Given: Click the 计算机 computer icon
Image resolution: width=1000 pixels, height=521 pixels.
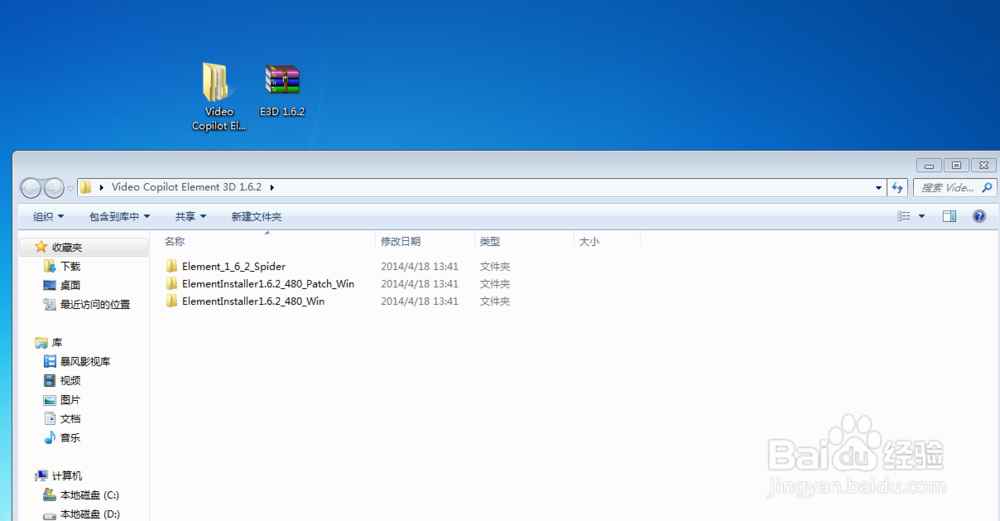Looking at the screenshot, I should [41, 476].
